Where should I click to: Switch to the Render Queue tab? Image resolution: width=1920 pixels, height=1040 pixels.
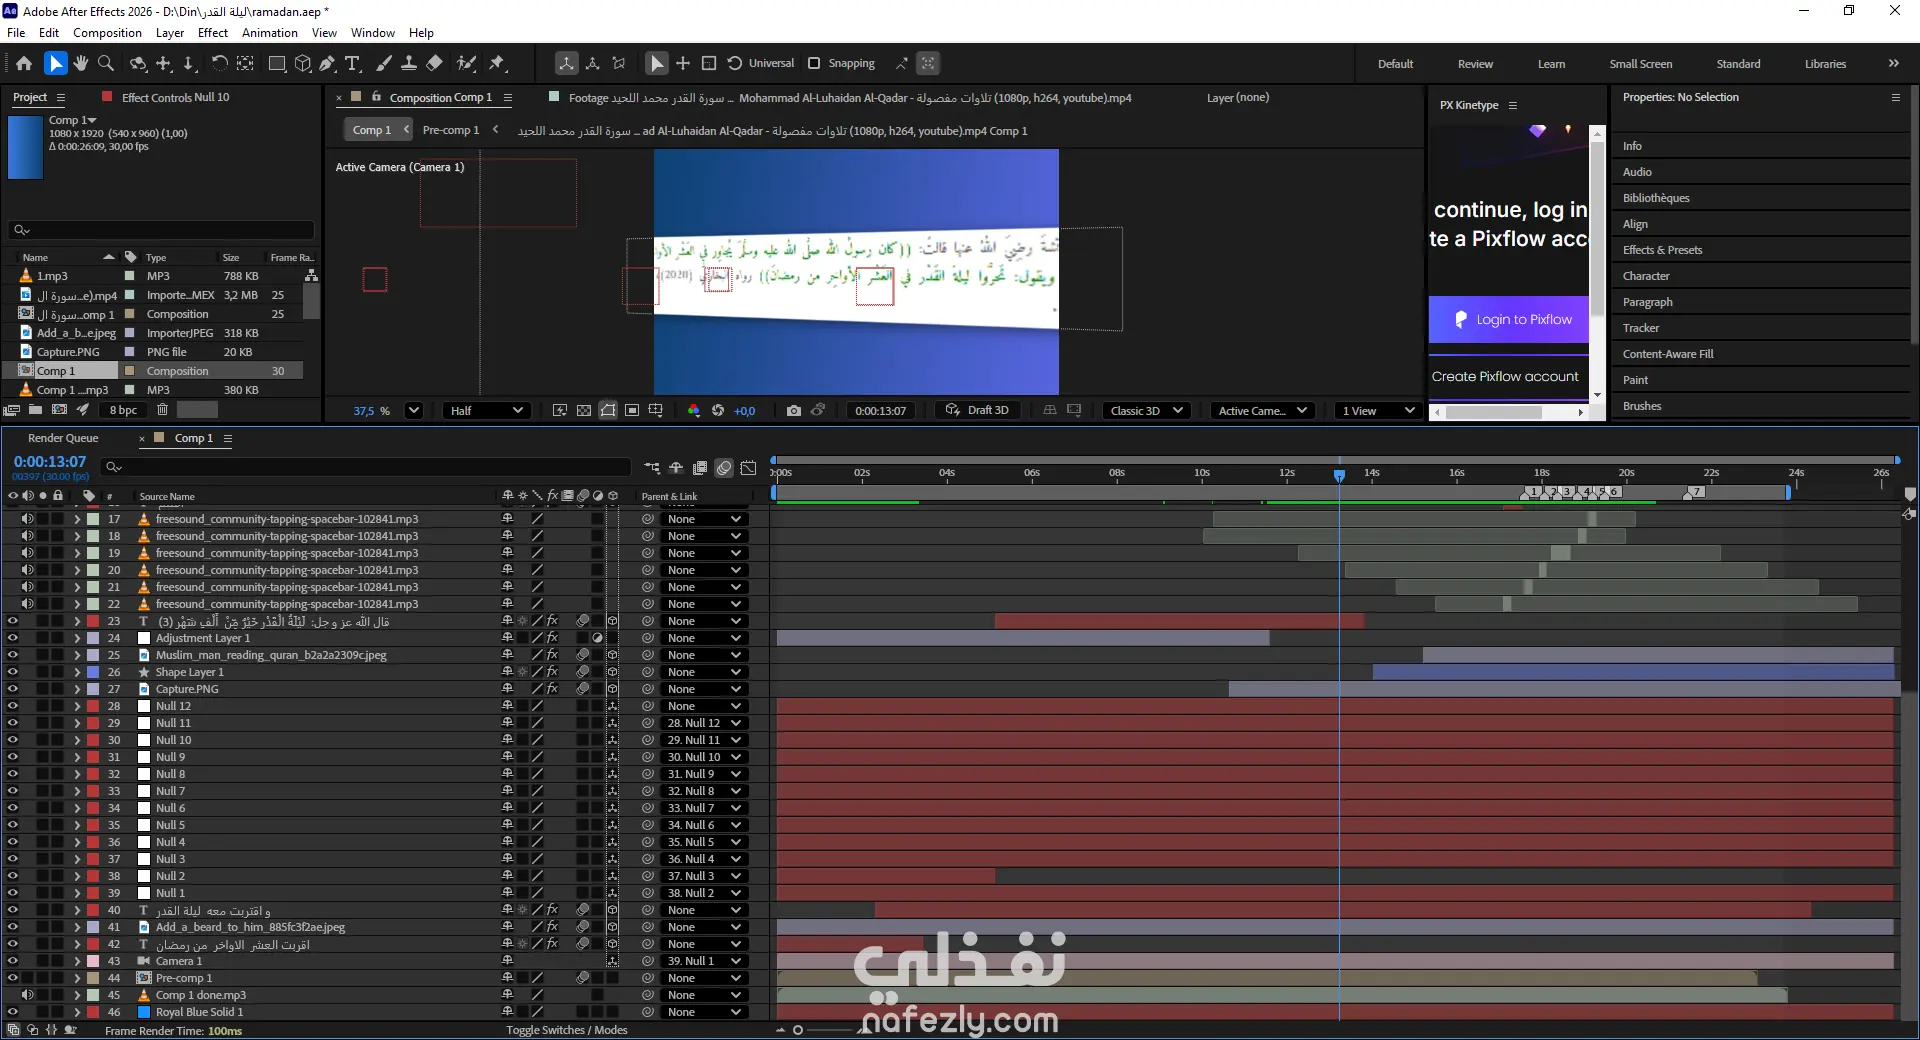coord(63,438)
